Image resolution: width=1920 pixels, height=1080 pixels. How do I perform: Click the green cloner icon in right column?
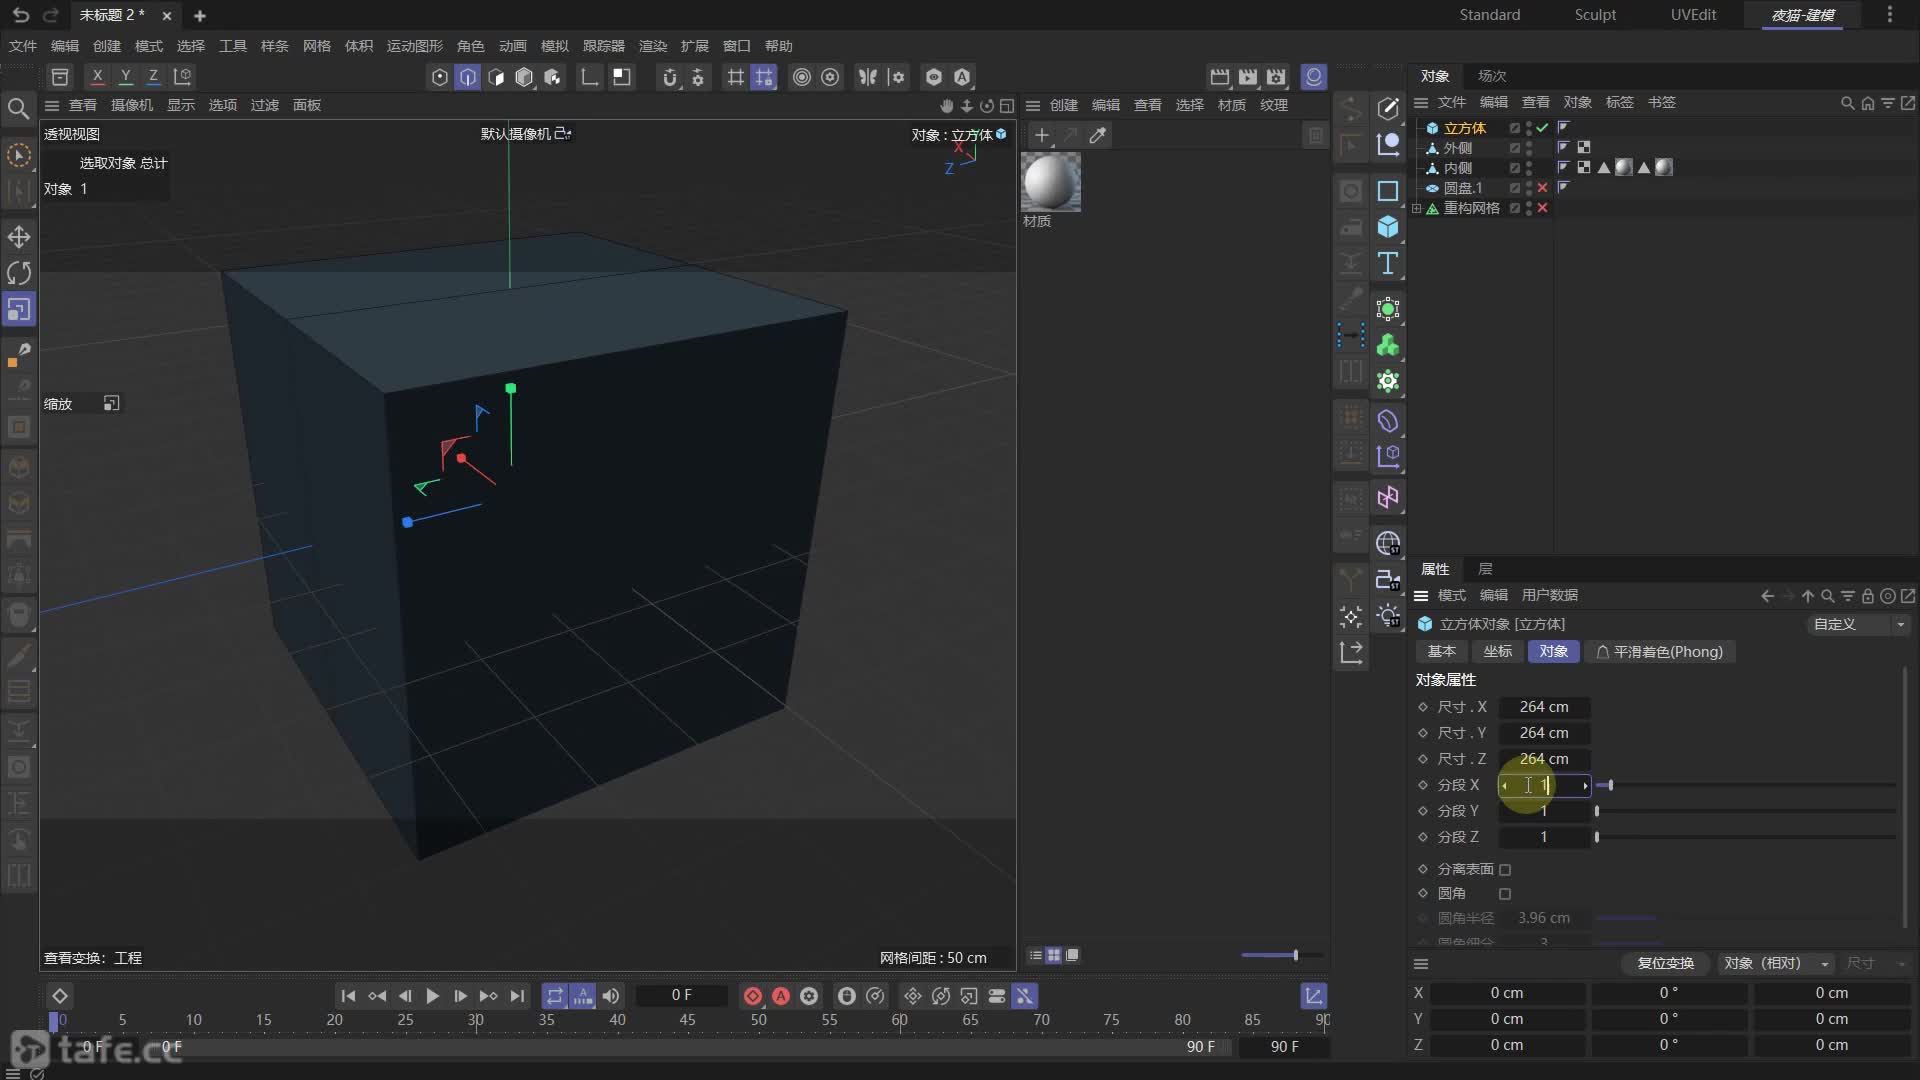[1388, 345]
